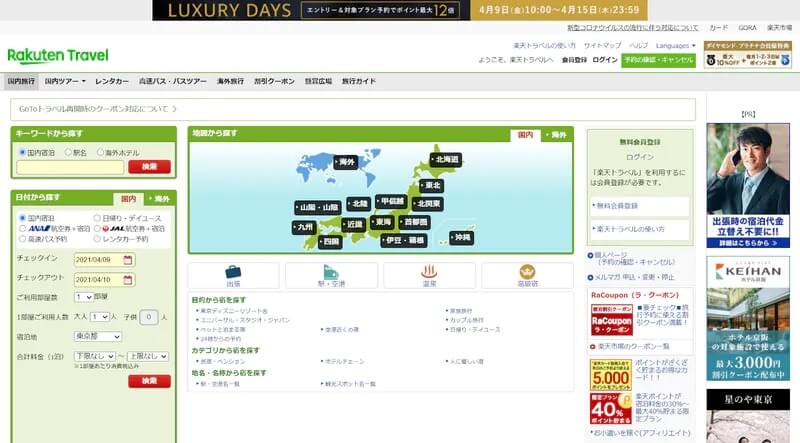Open the maximum price 上限なし dropdown
Viewport: 800px width, 443px height.
click(x=148, y=356)
